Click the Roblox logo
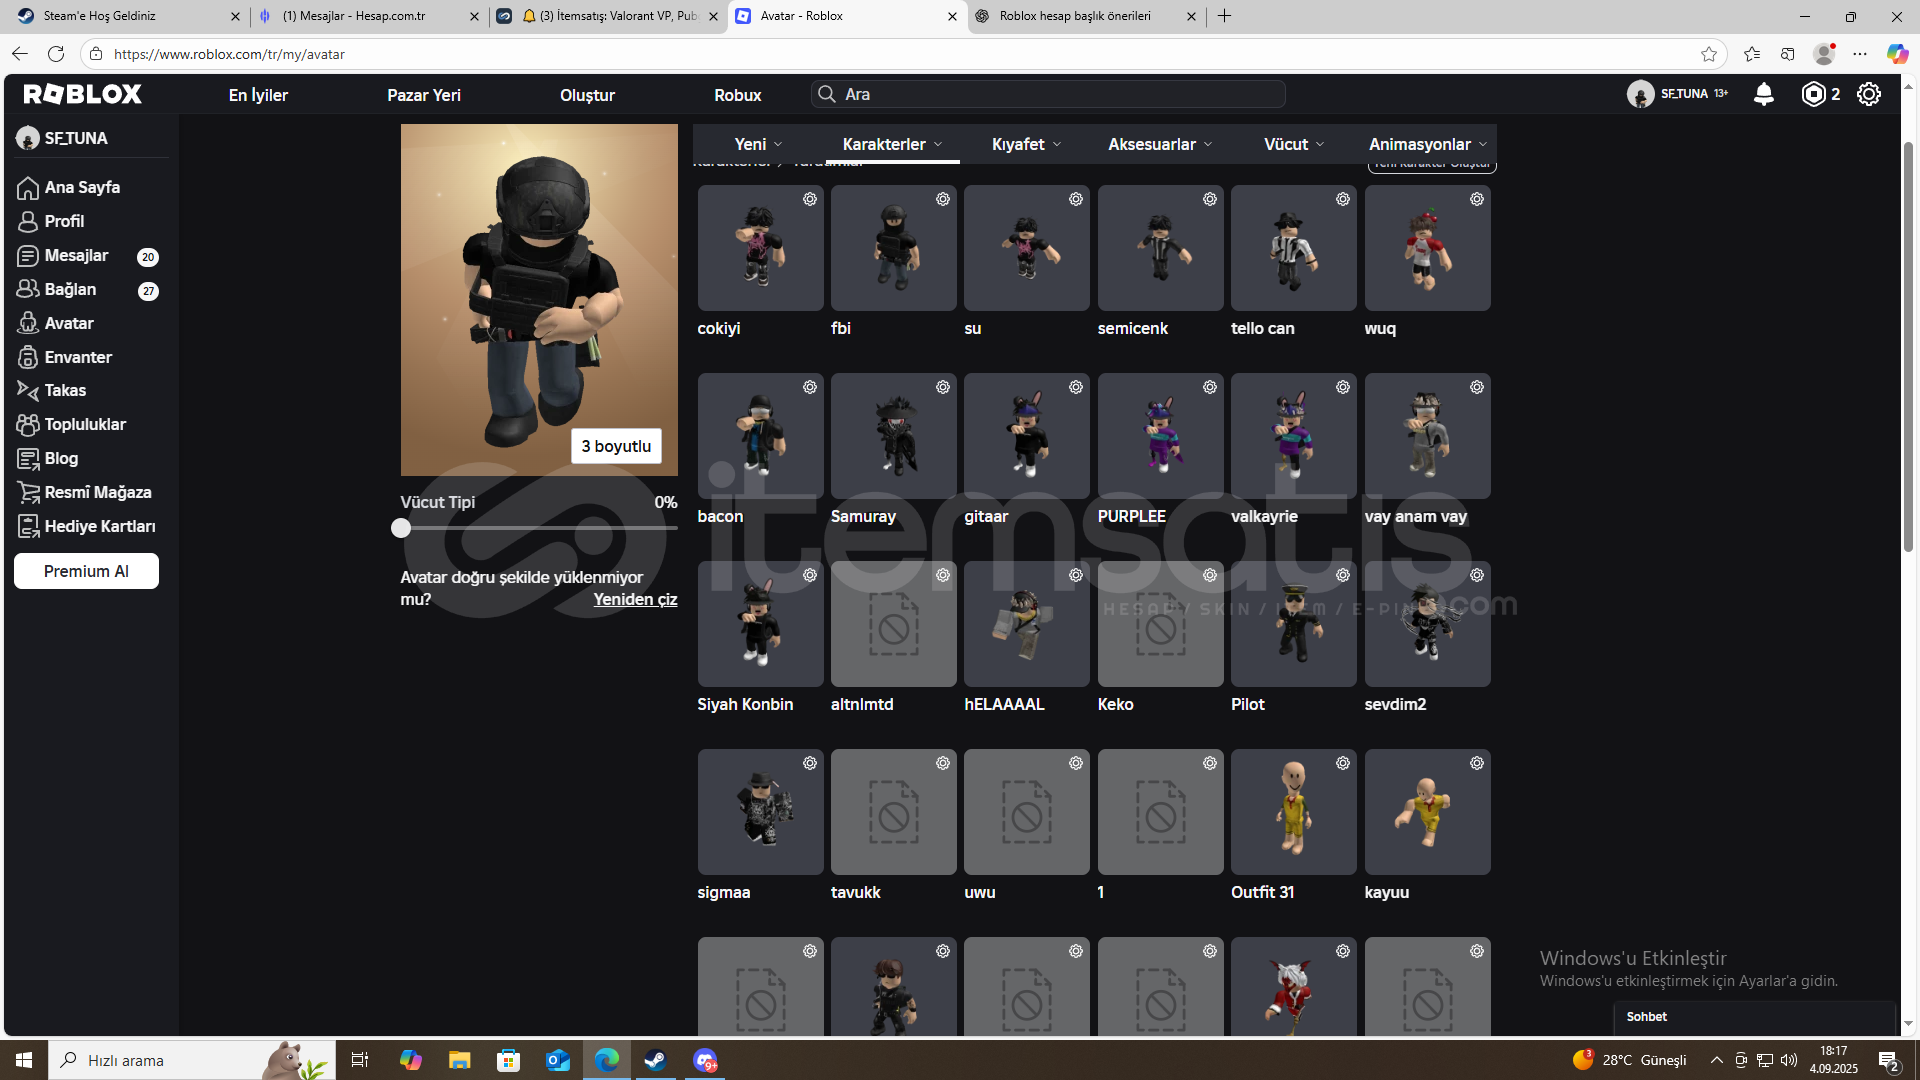Screen dimensions: 1920x1080 (83, 94)
